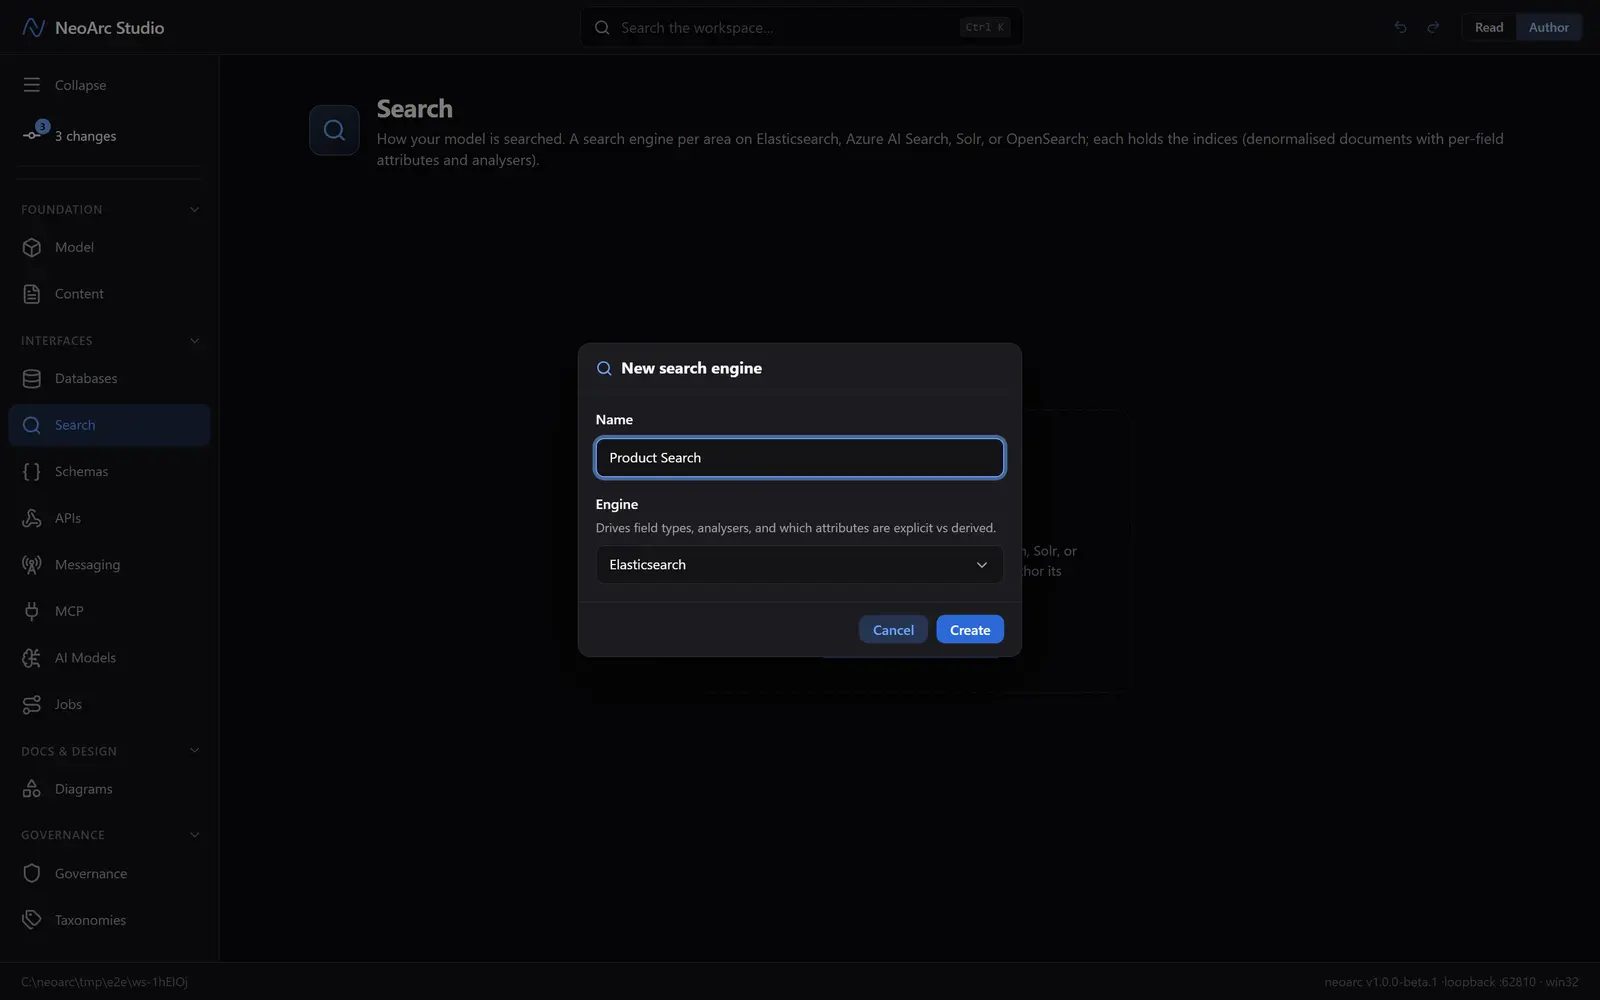Screen dimensions: 1600x1000
Task: Click the Content document icon
Action: pos(32,294)
